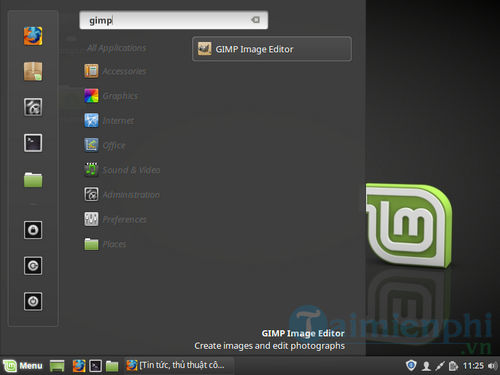Screen dimensions: 500x375
Task: Click the removable drives tray icon
Action: click(x=453, y=366)
